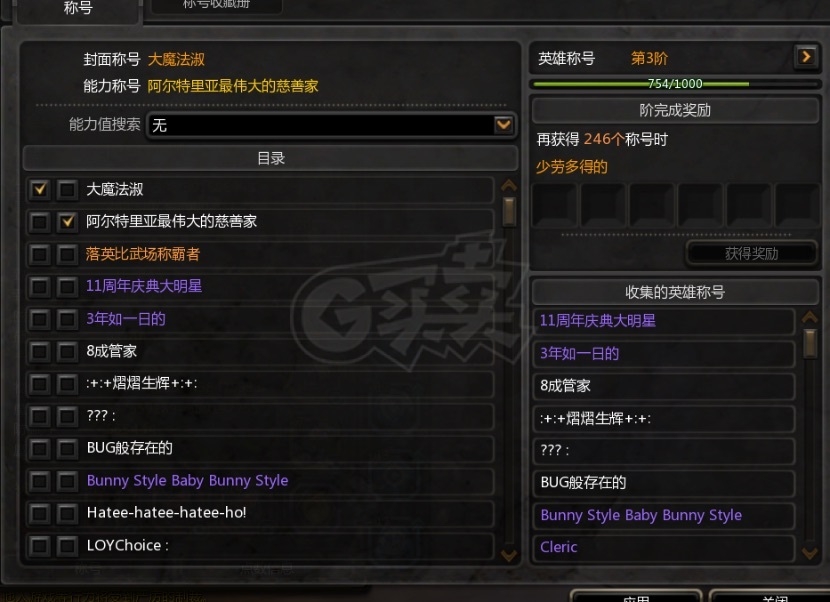The width and height of the screenshot is (830, 602).
Task: Click the collected hero titles scroll-up arrow
Action: click(x=810, y=317)
